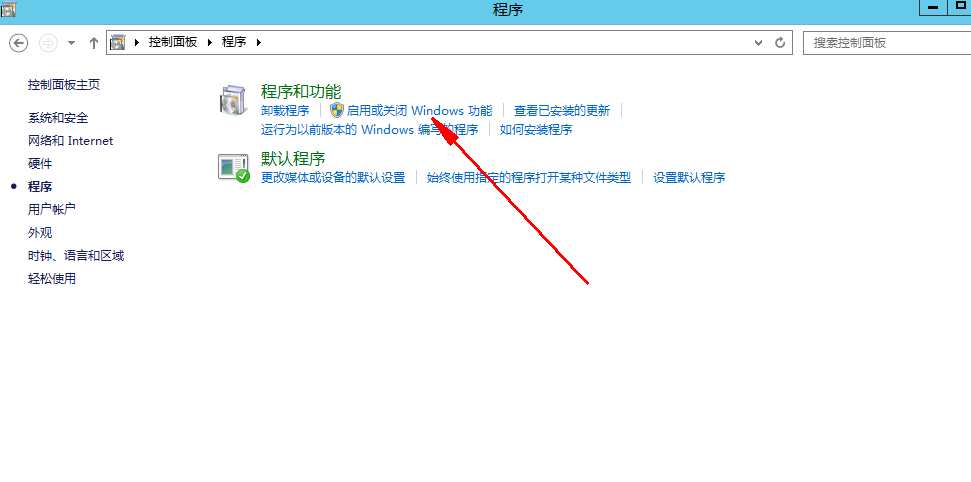Open the recent locations dropdown arrow
971x482 pixels.
click(x=71, y=43)
